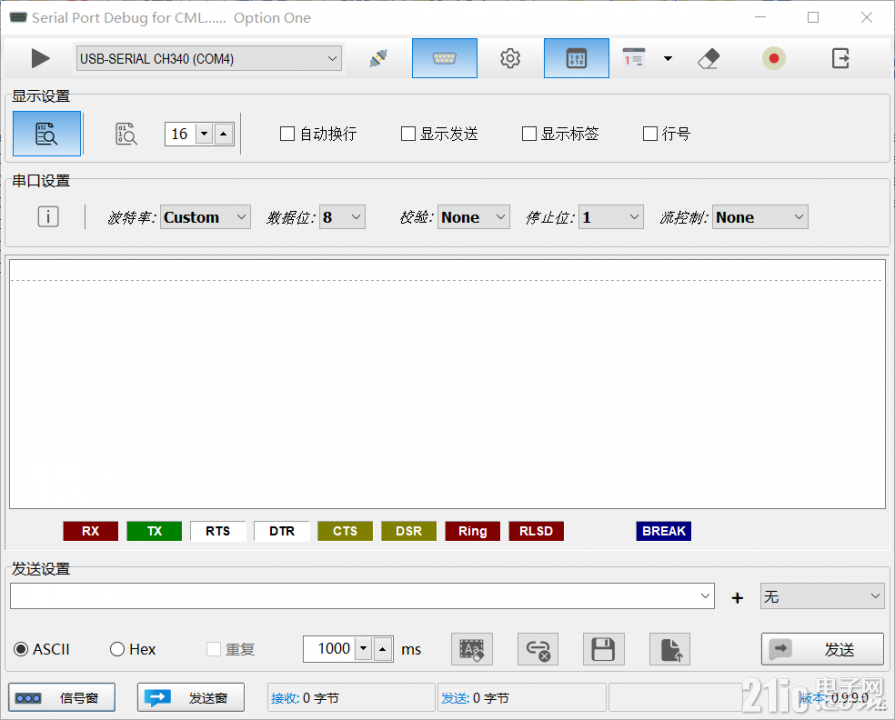895x720 pixels.
Task: Click the font size 16 field
Action: (180, 134)
